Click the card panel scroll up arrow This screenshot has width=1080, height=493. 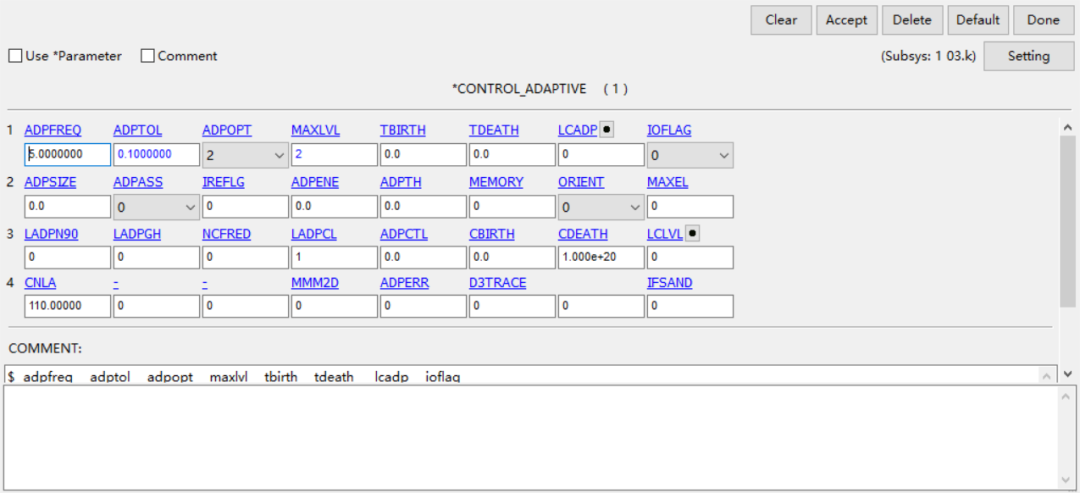[1068, 127]
